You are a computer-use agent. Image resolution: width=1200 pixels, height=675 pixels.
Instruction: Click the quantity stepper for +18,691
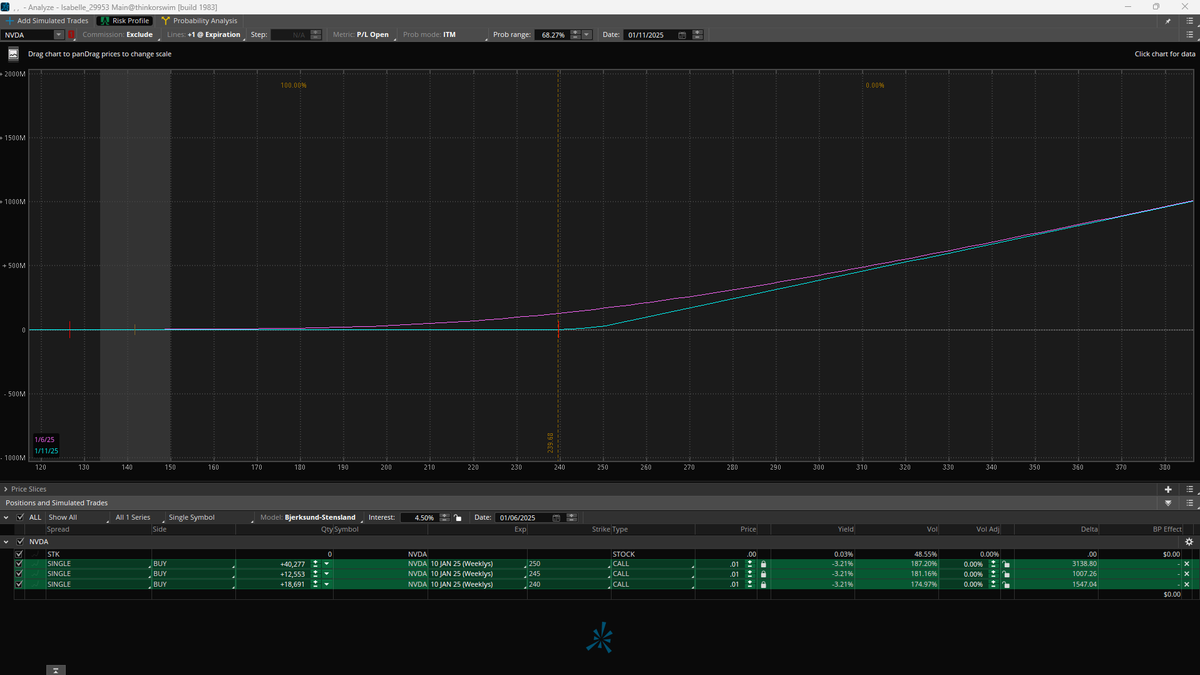(x=316, y=584)
